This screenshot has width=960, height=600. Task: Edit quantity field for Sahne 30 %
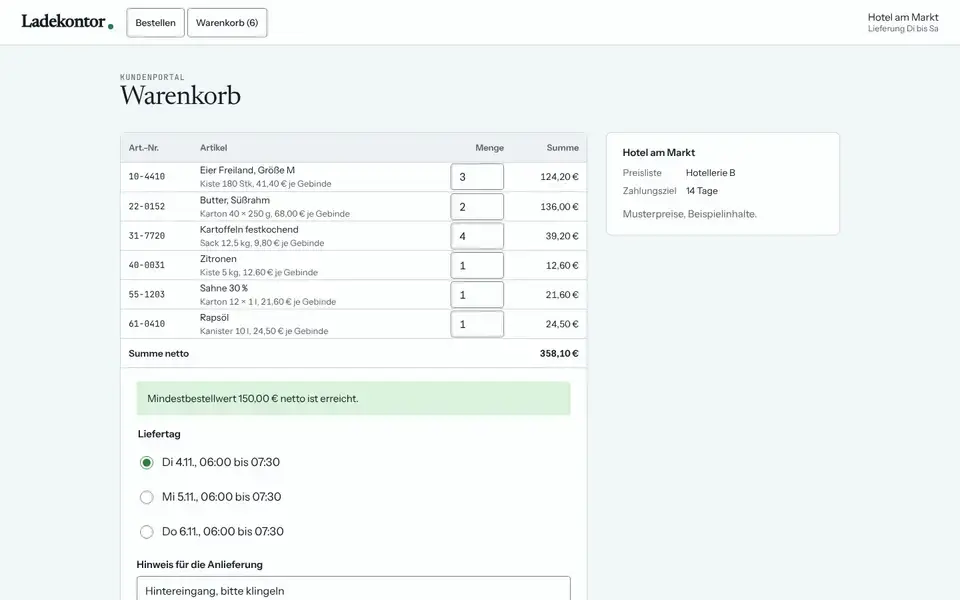click(477, 294)
